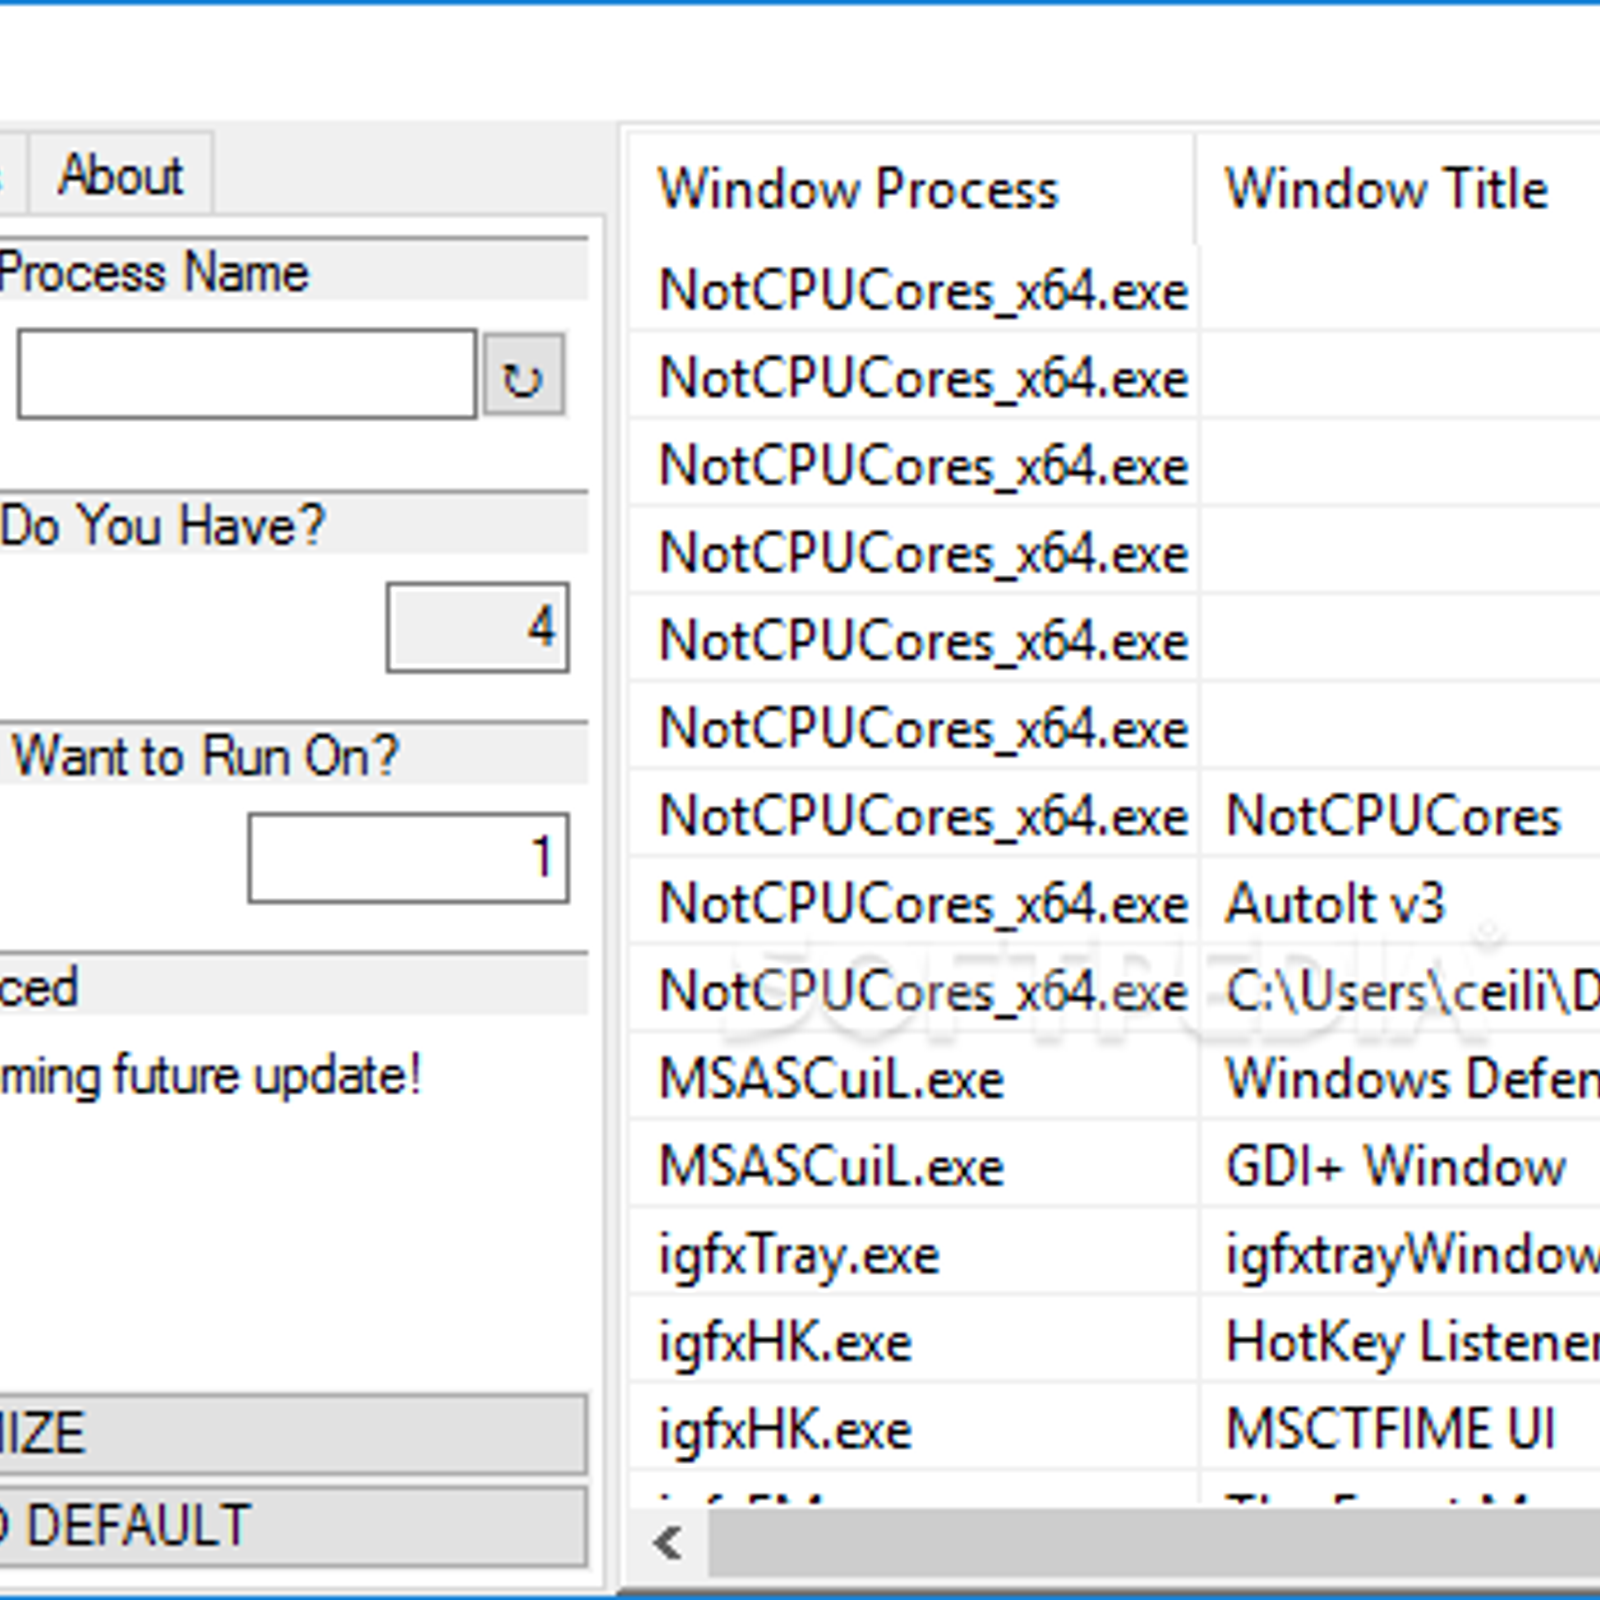Click the left arrow of horizontal scrollbar
The width and height of the screenshot is (1600, 1600).
point(668,1543)
